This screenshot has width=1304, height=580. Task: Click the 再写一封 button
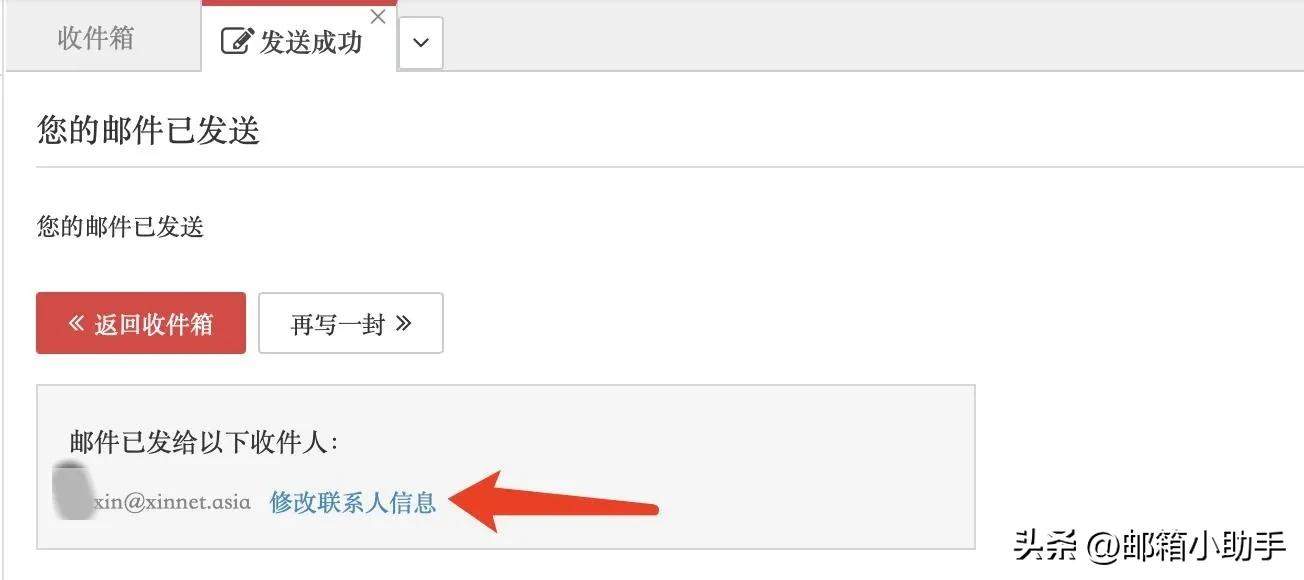[x=351, y=323]
